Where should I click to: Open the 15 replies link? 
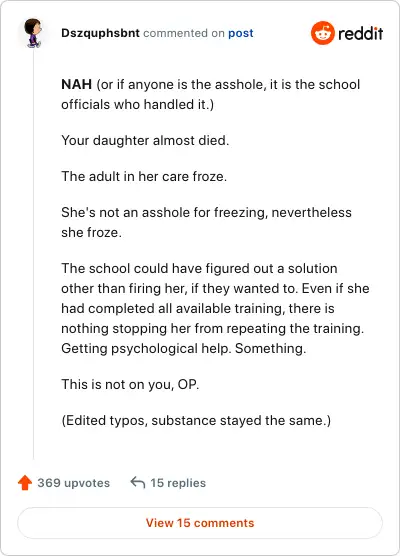pyautogui.click(x=178, y=483)
